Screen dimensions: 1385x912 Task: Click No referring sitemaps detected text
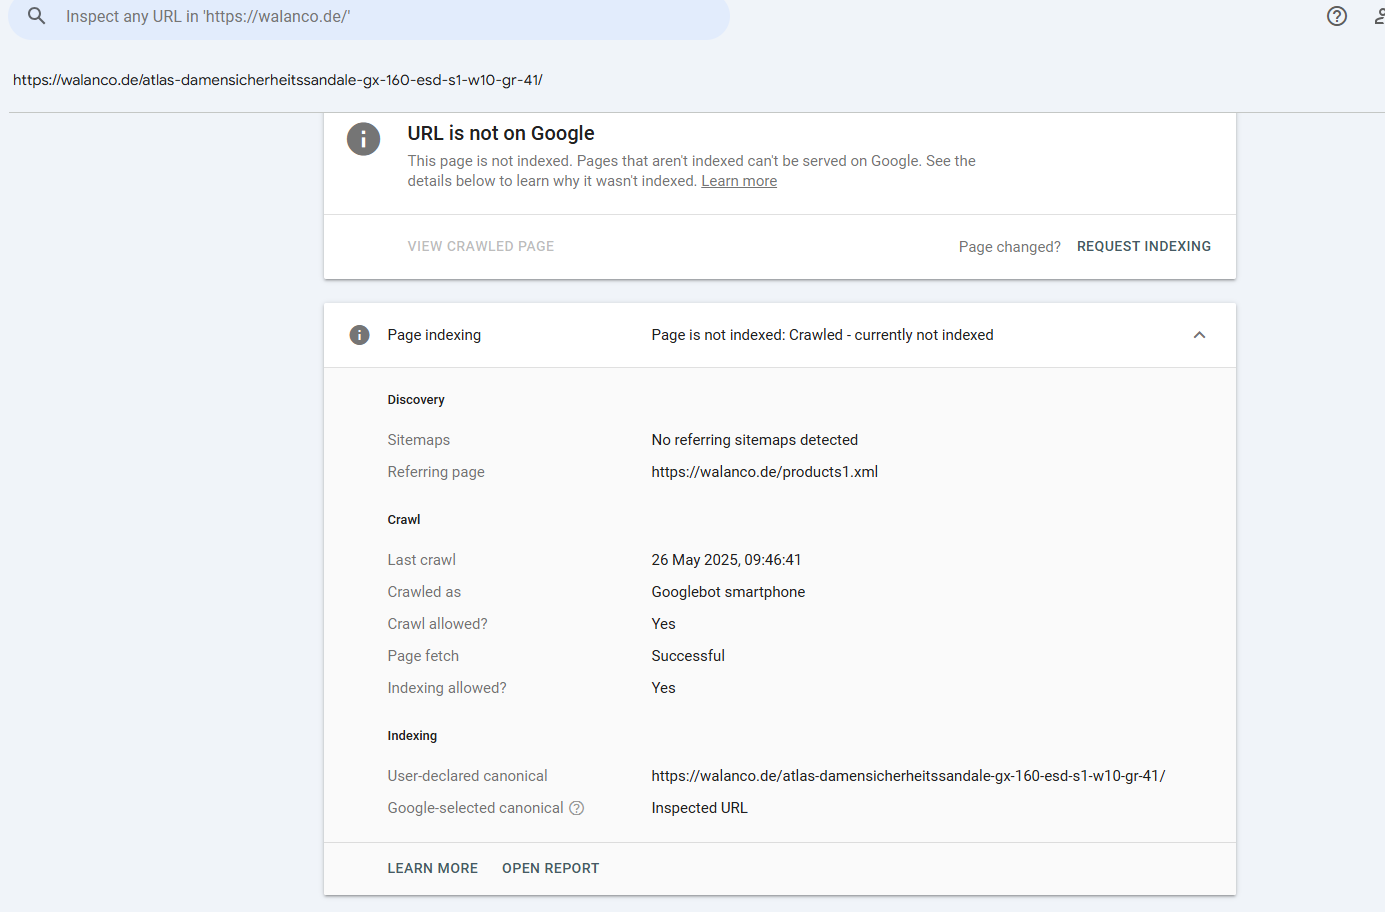coord(755,440)
